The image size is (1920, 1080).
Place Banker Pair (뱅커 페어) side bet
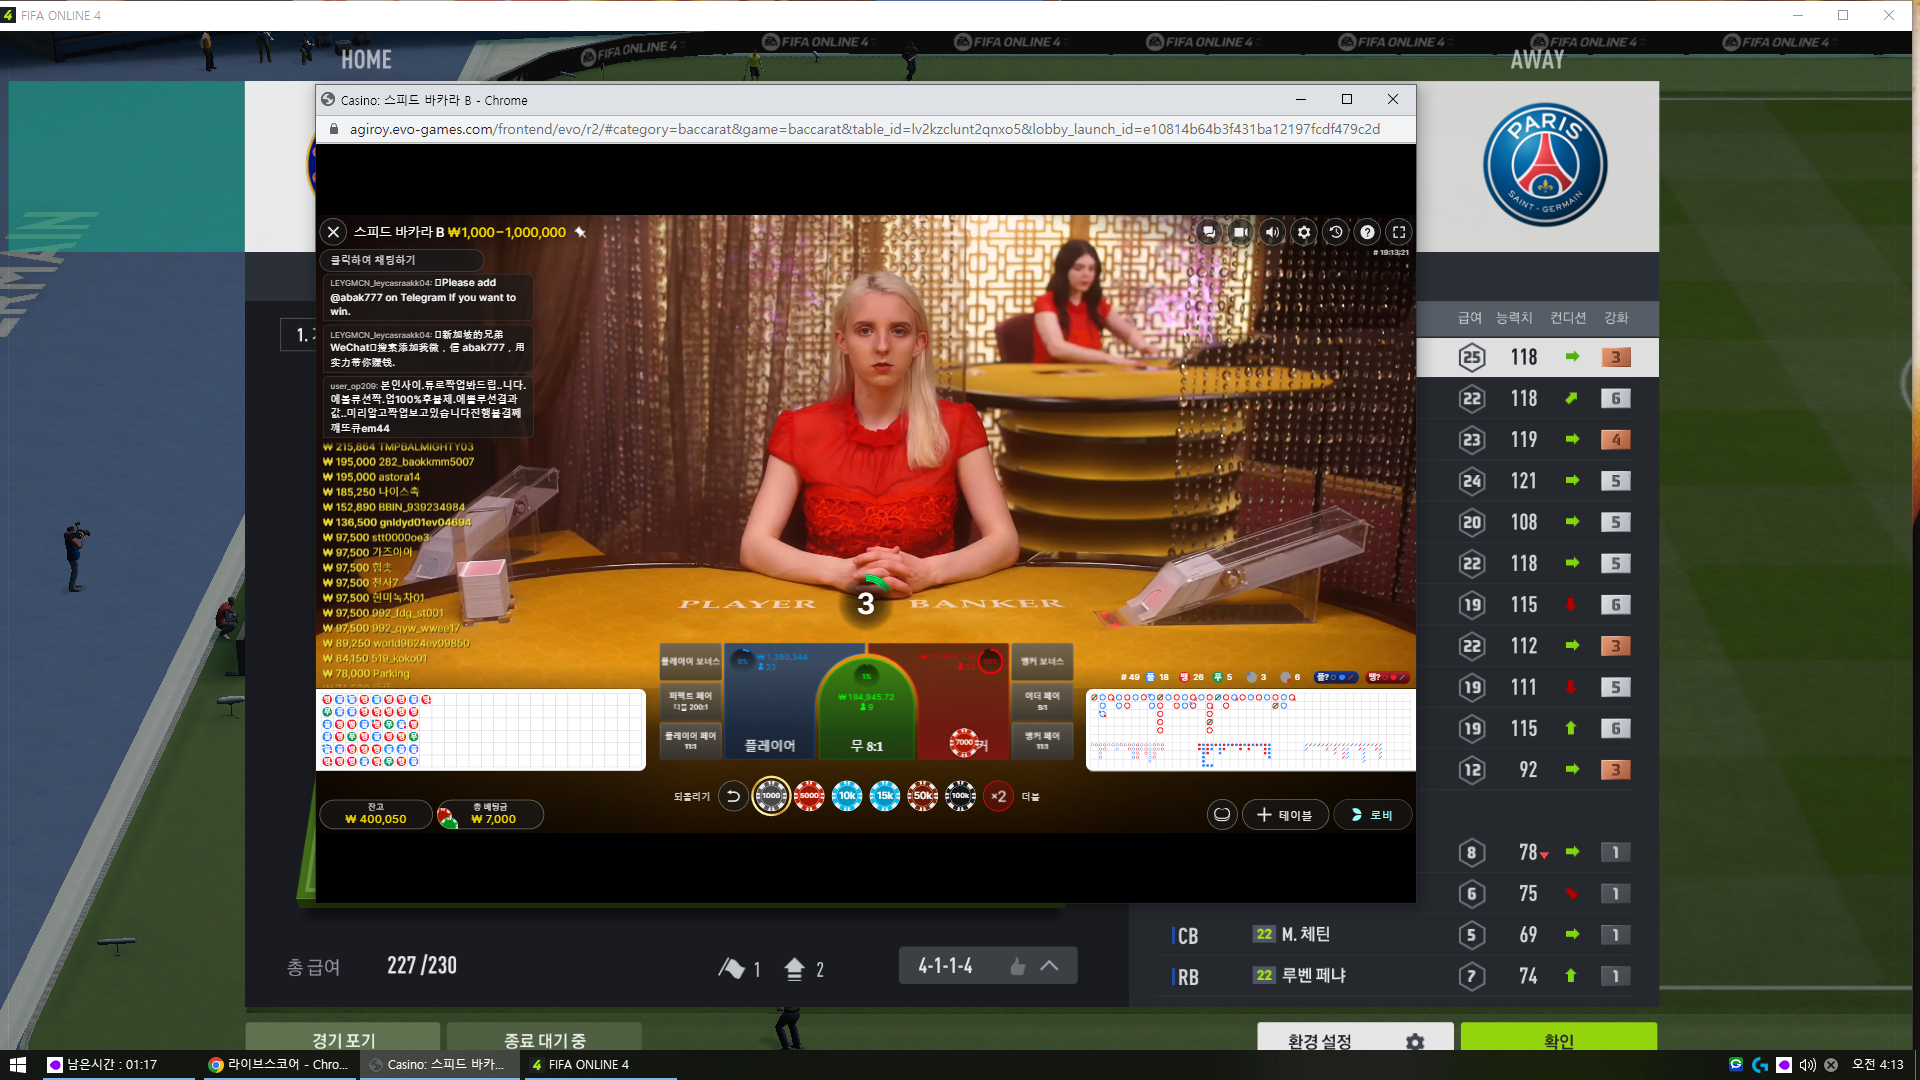pyautogui.click(x=1042, y=741)
